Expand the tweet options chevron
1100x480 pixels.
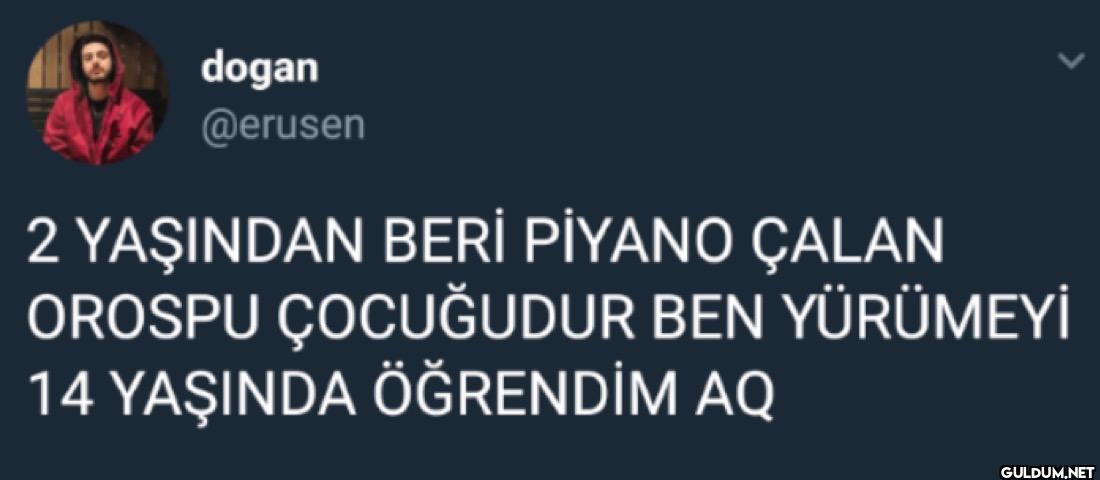pos(1071,62)
